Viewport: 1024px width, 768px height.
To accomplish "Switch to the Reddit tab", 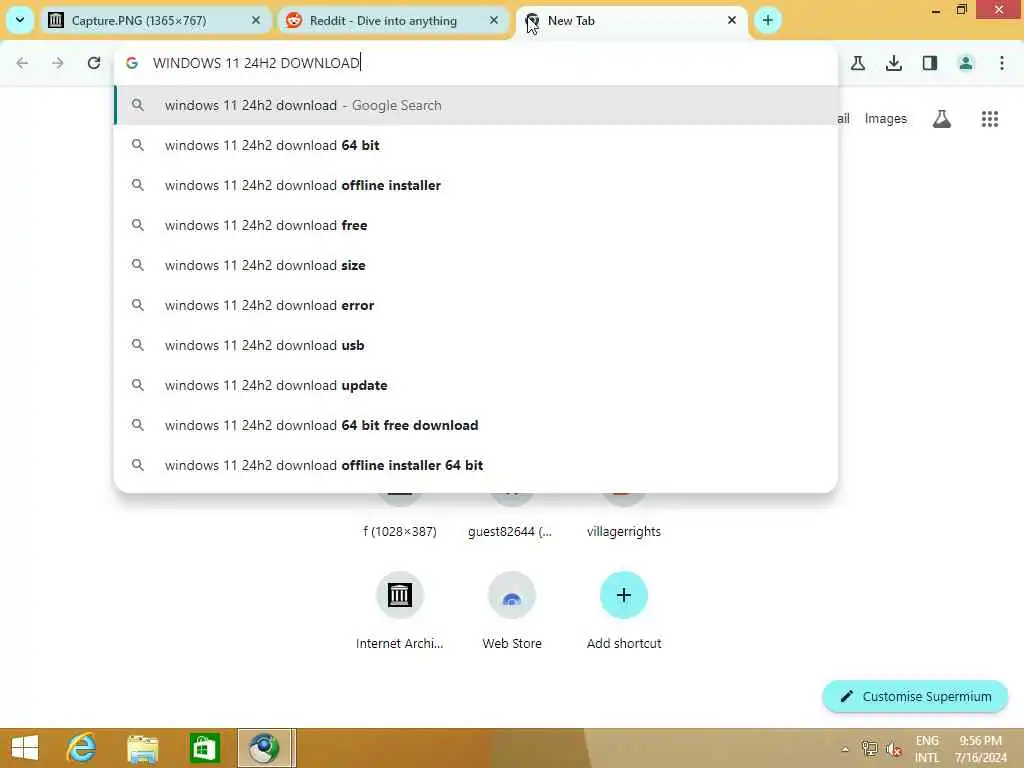I will tap(393, 21).
